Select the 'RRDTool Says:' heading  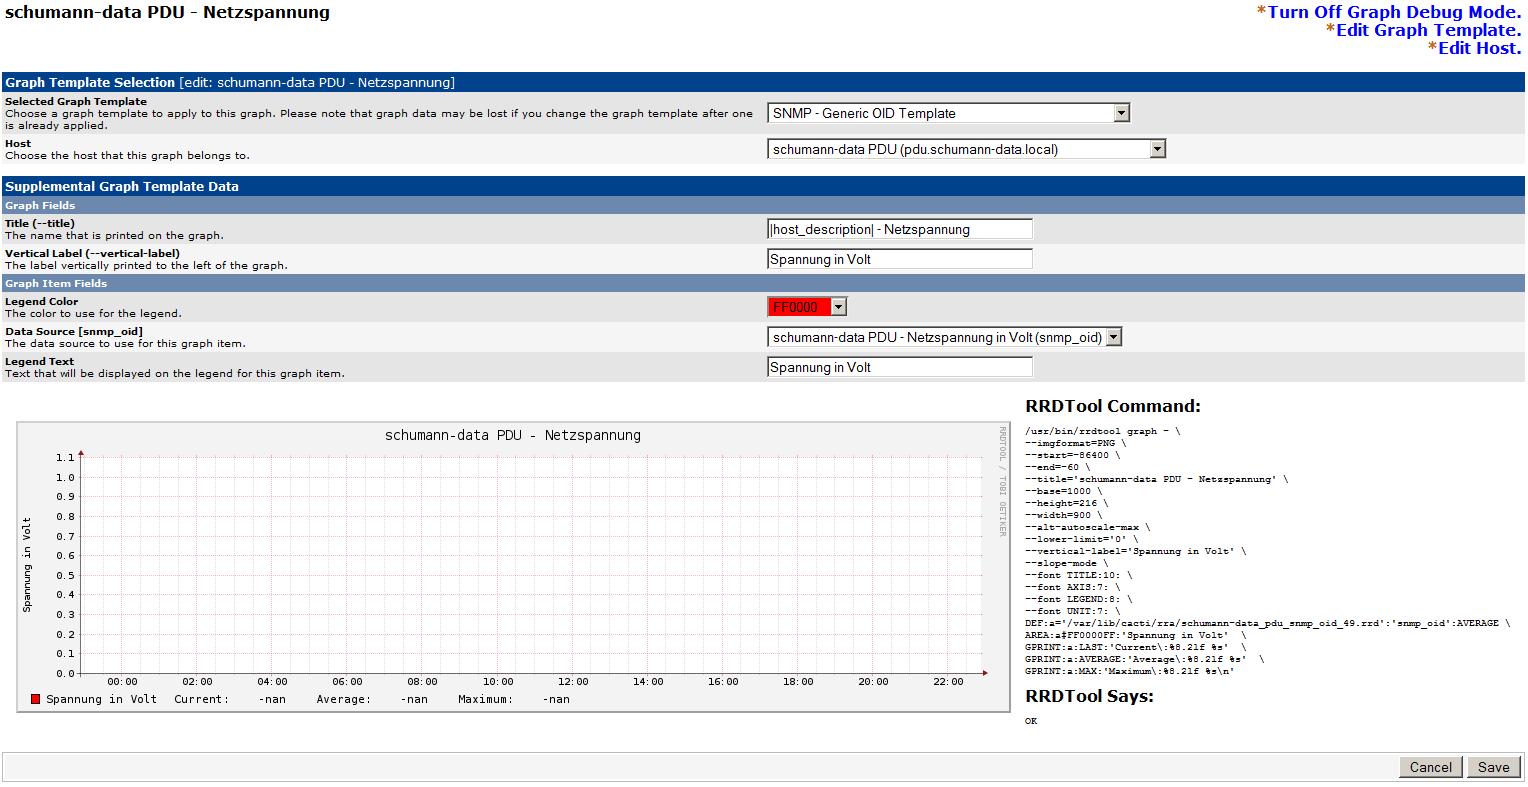(1089, 696)
